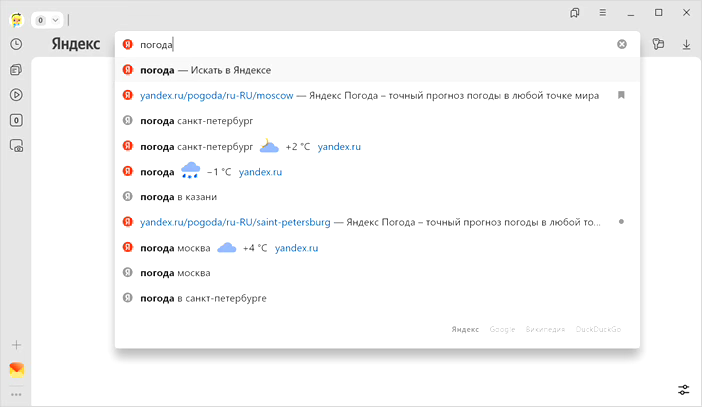The height and width of the screenshot is (407, 702).
Task: Open the history clock icon in sidebar
Action: tap(16, 44)
